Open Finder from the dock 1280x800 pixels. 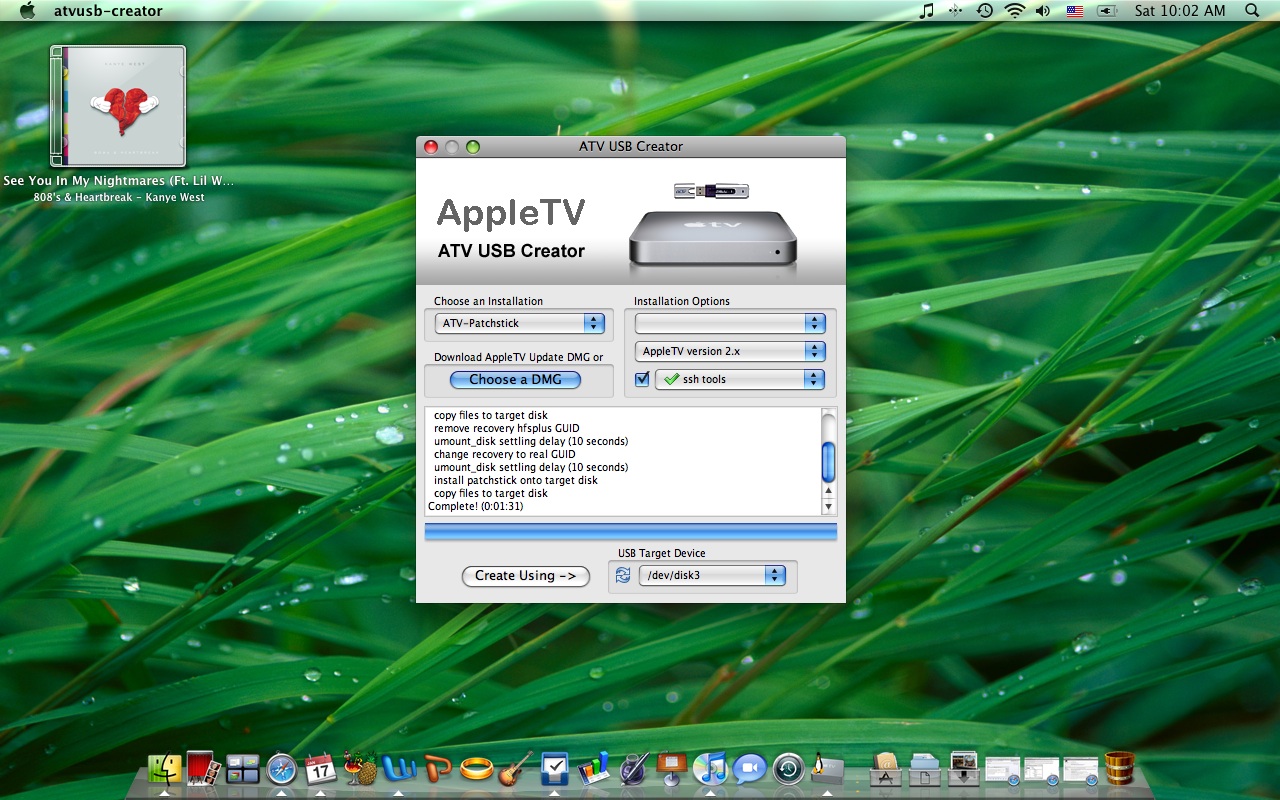point(165,768)
